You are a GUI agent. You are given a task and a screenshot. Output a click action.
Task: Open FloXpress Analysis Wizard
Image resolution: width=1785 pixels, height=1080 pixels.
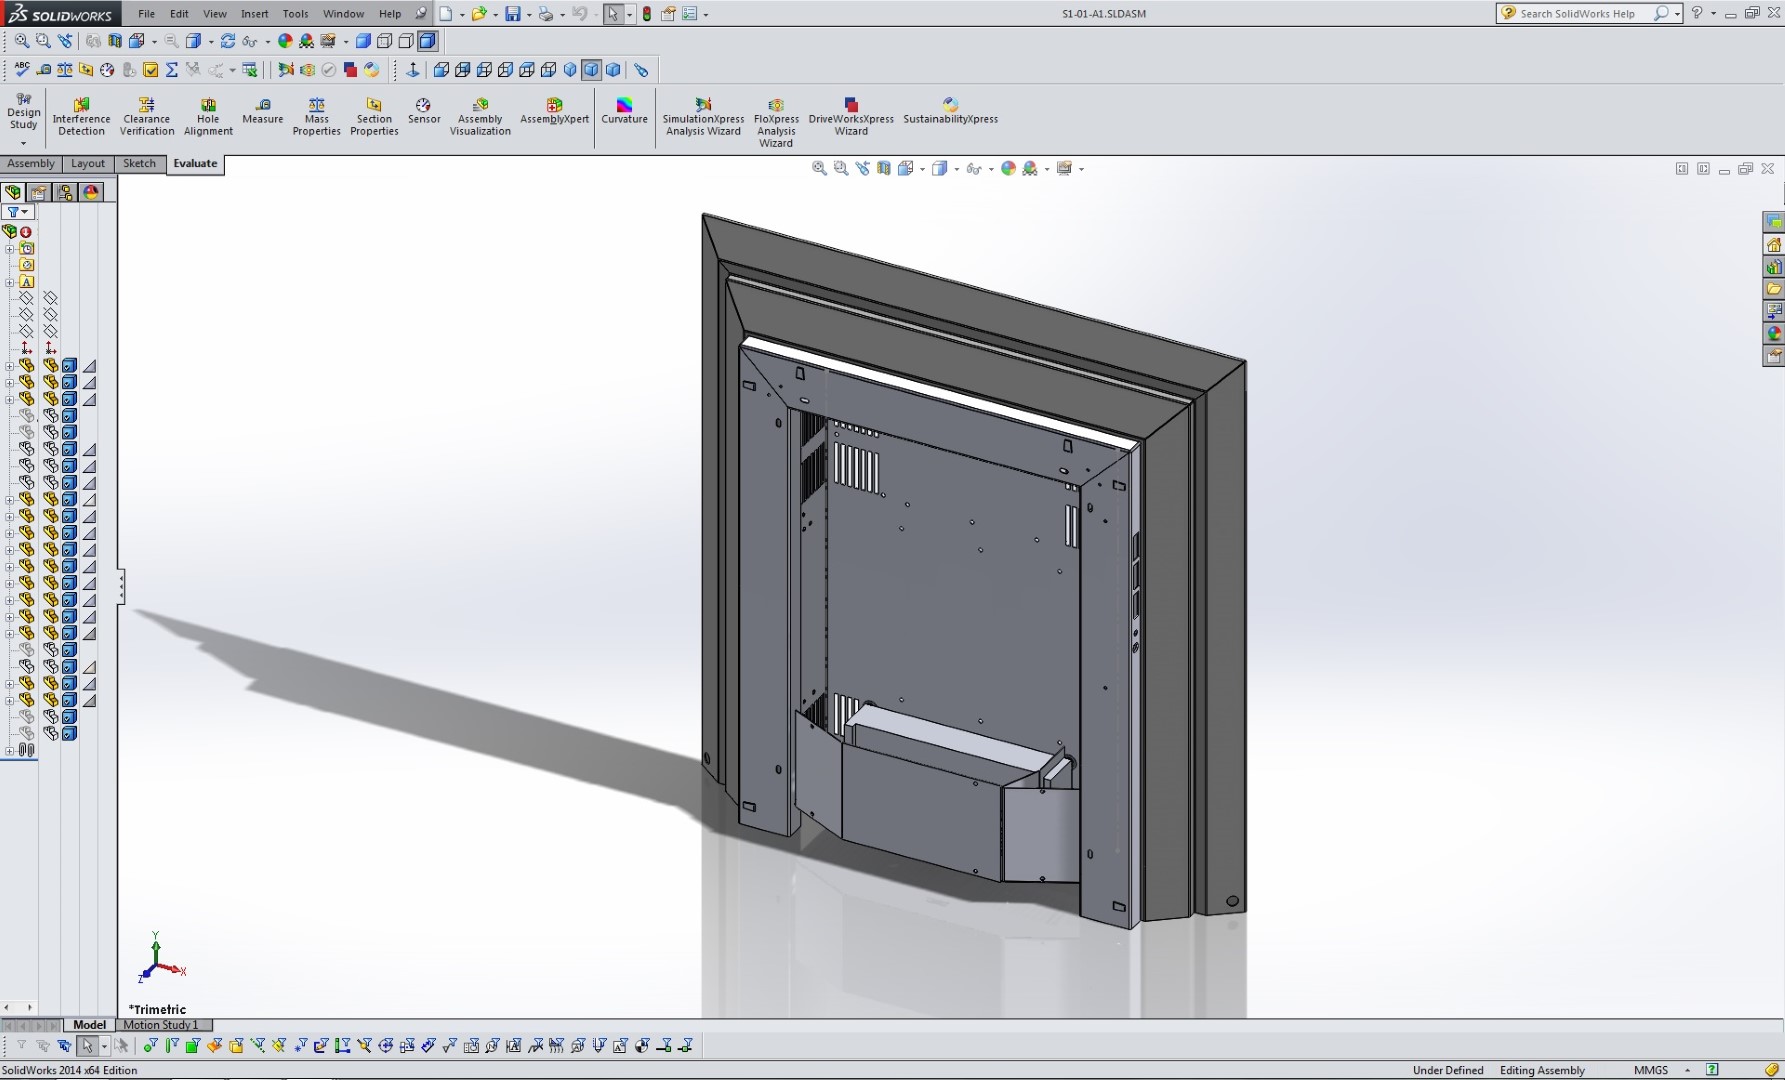(x=776, y=123)
